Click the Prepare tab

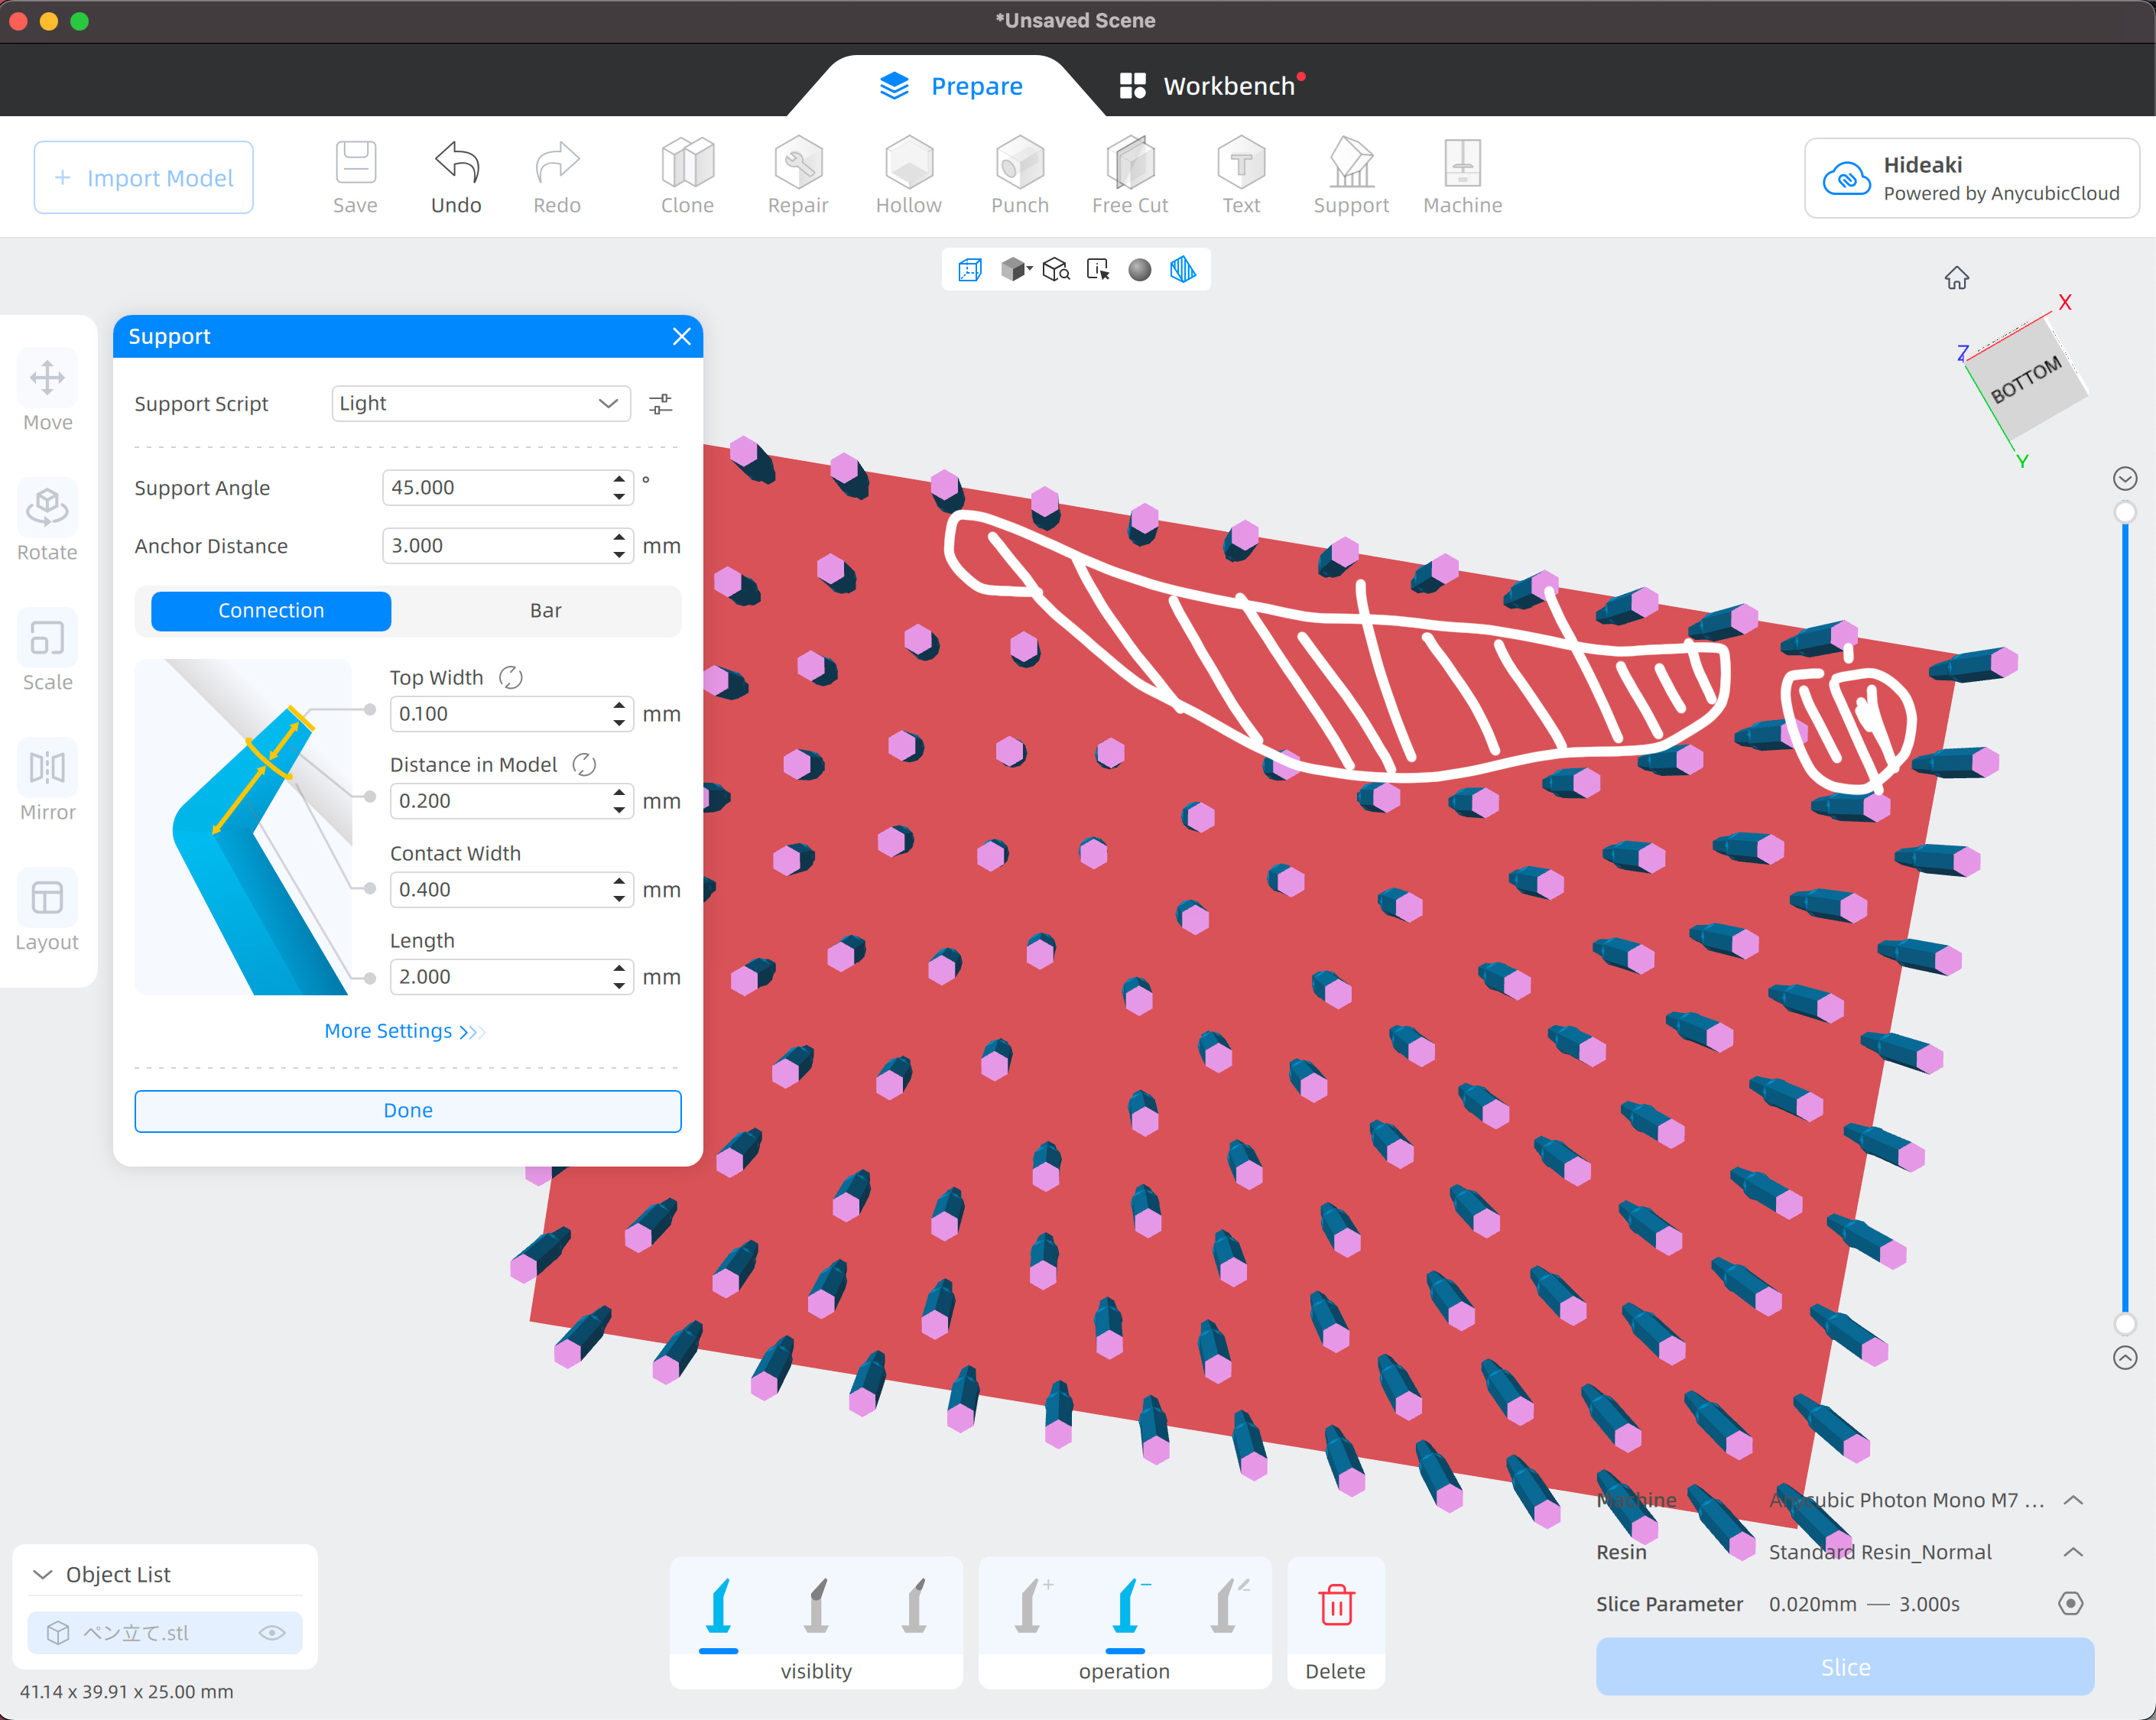point(950,87)
